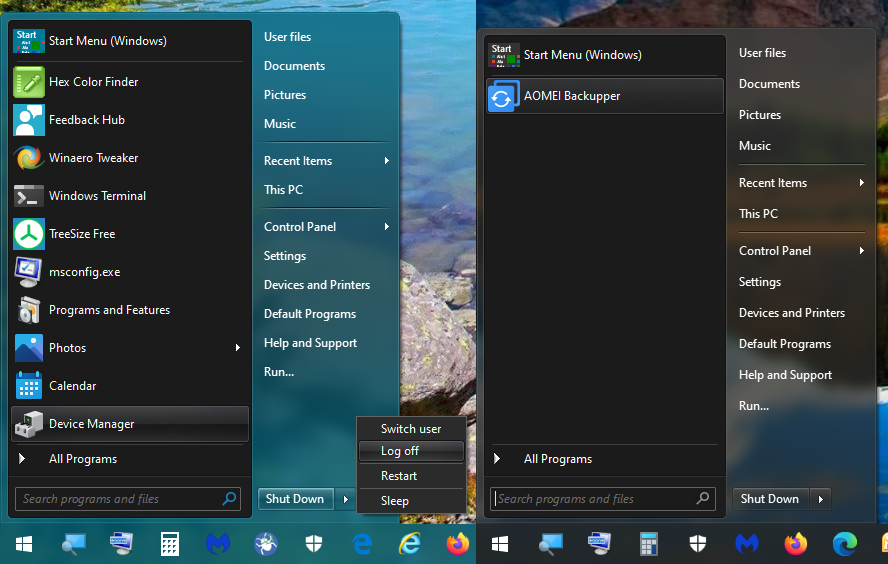
Task: Select Log off from the power menu
Action: tap(410, 452)
